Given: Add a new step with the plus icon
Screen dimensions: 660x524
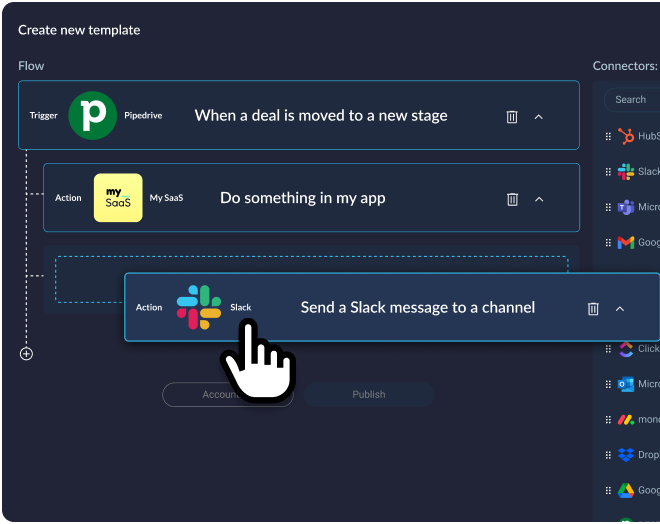Looking at the screenshot, I should pos(27,354).
